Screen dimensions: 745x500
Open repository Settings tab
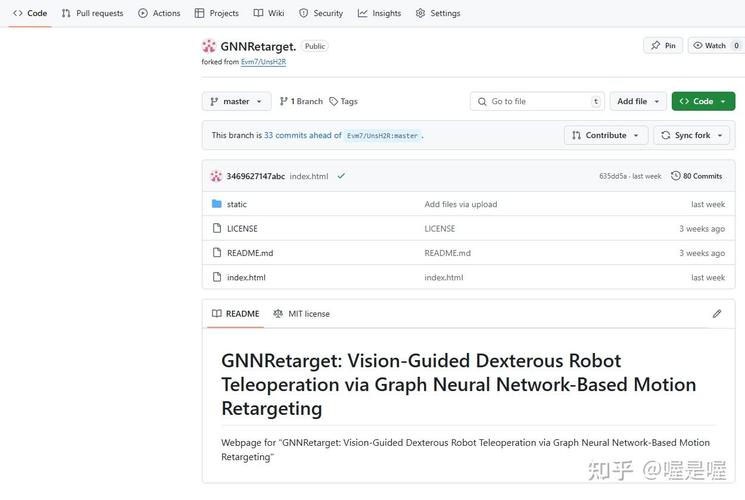click(x=438, y=13)
